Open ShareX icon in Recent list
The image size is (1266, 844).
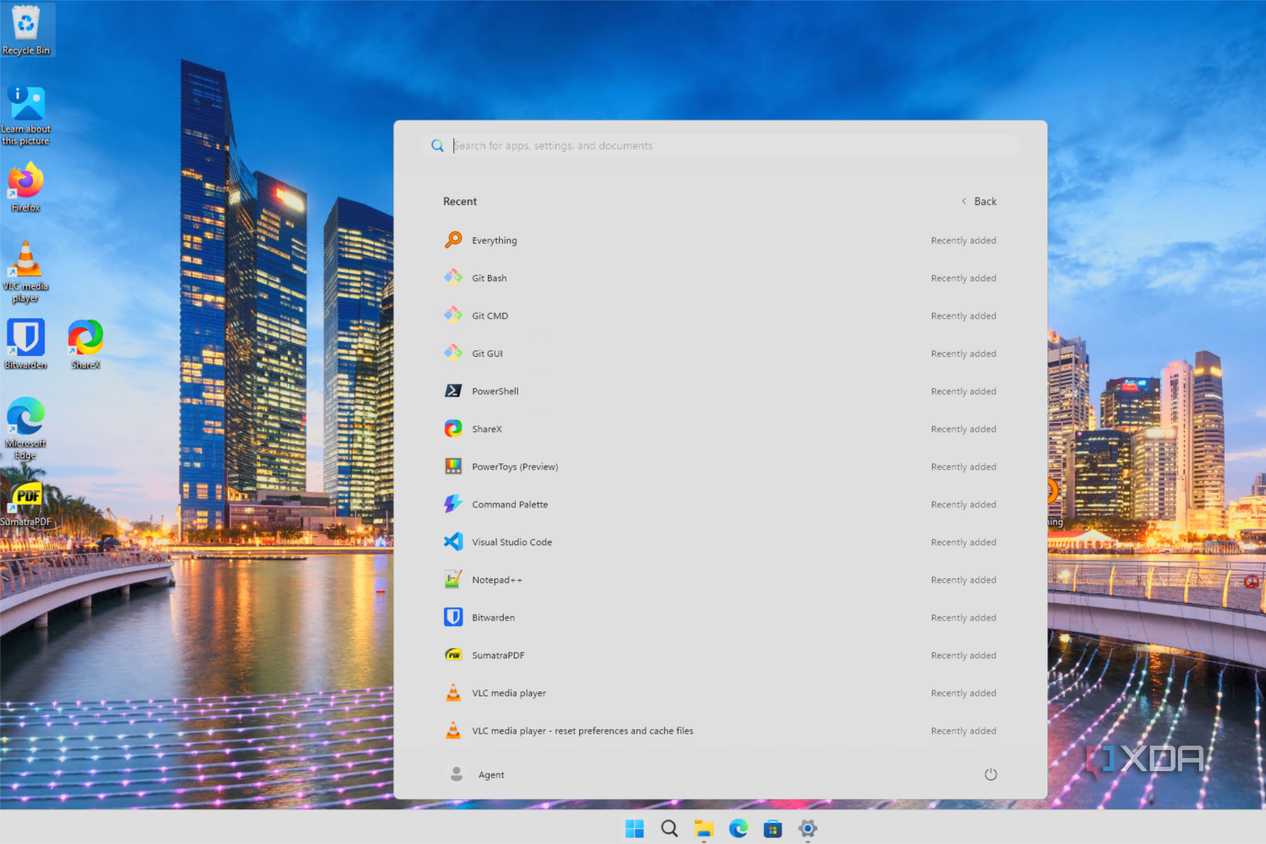[x=453, y=429]
